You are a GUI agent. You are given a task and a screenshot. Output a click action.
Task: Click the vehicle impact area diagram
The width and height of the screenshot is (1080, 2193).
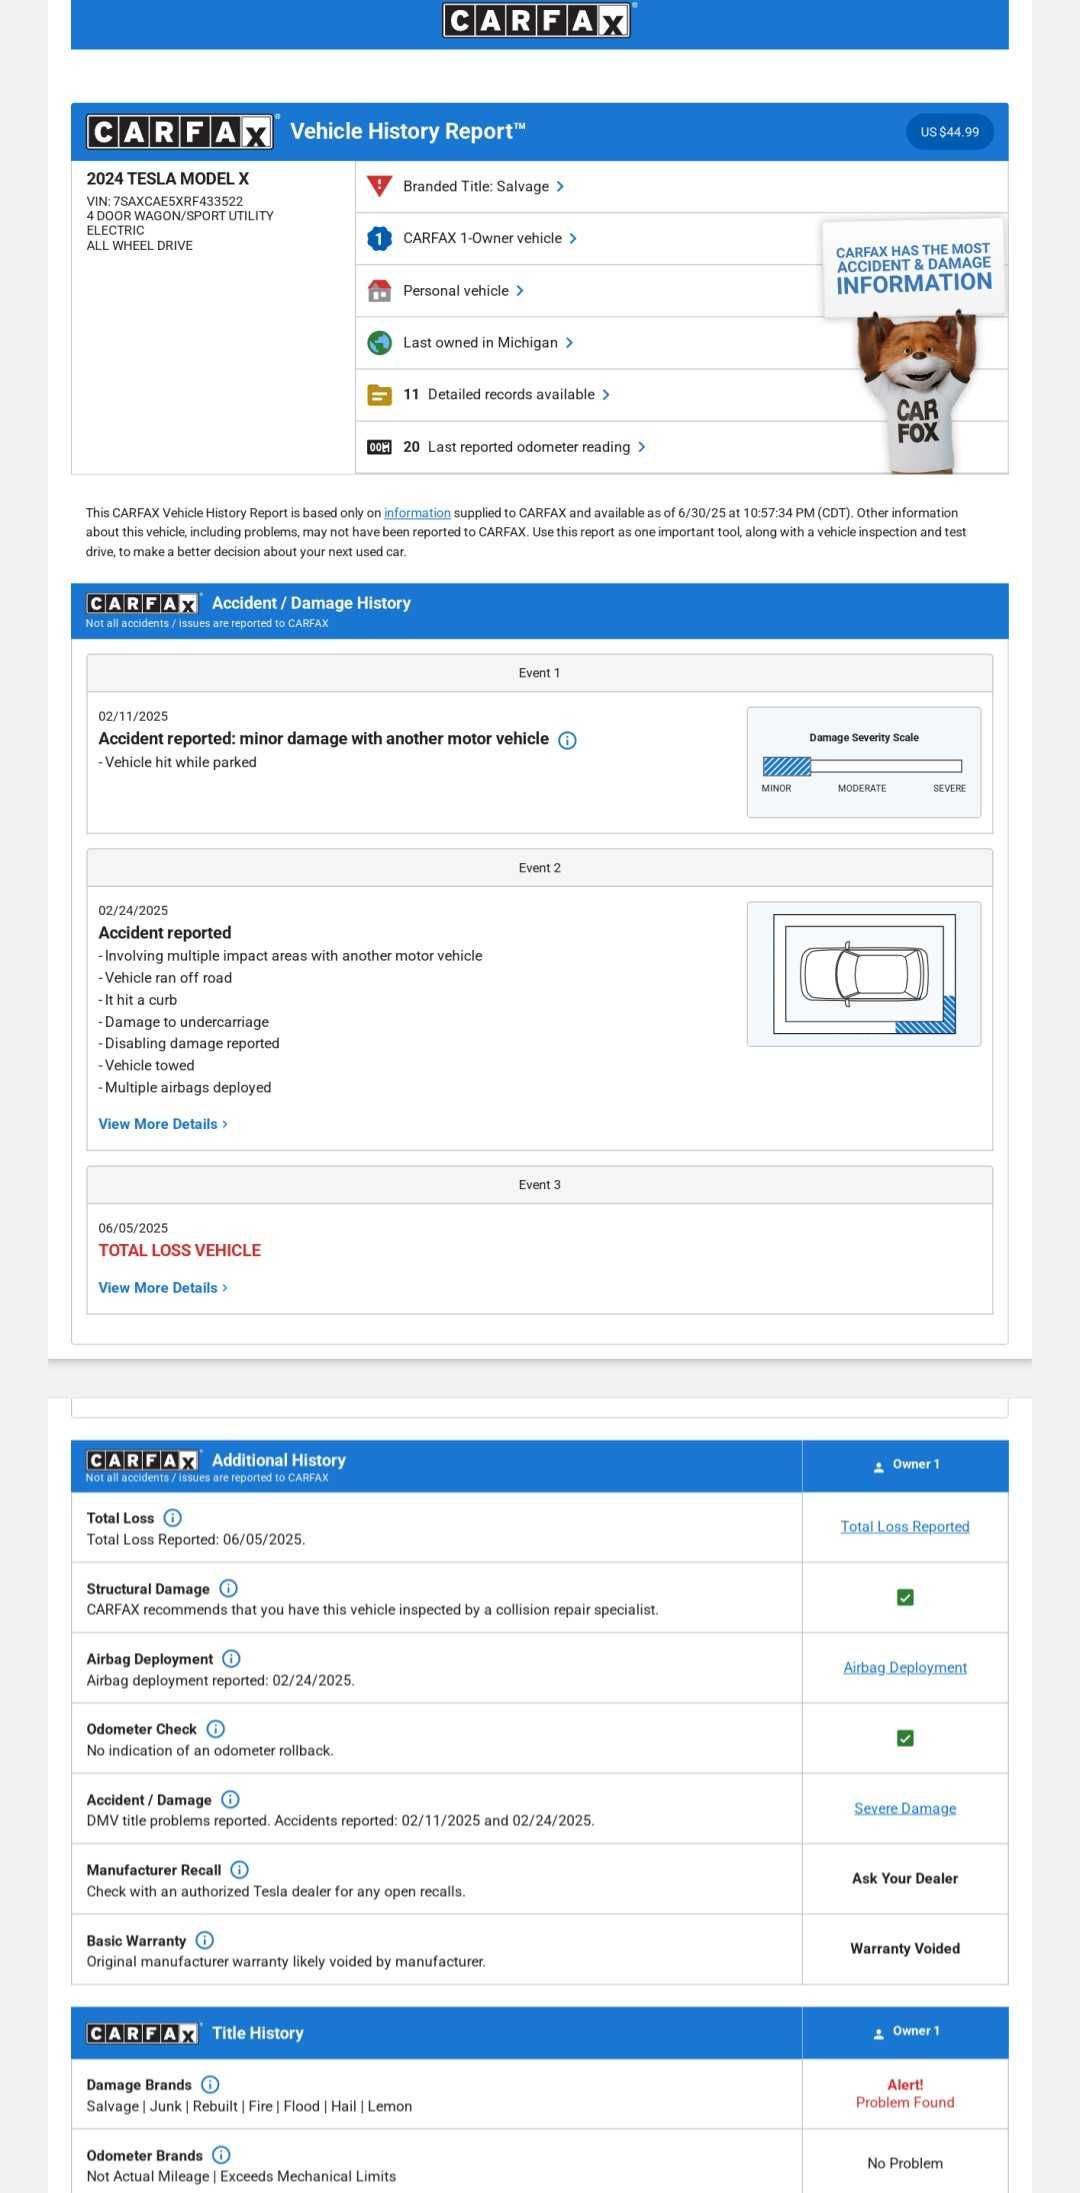pyautogui.click(x=864, y=974)
